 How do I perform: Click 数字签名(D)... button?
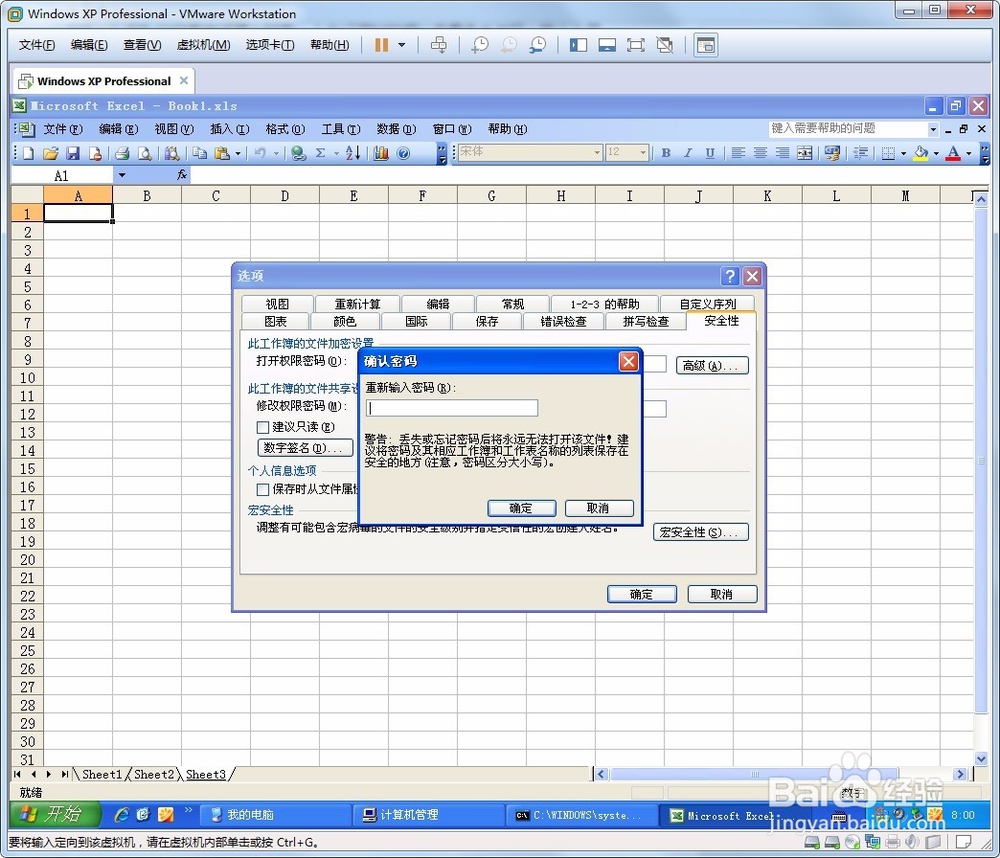pyautogui.click(x=305, y=448)
